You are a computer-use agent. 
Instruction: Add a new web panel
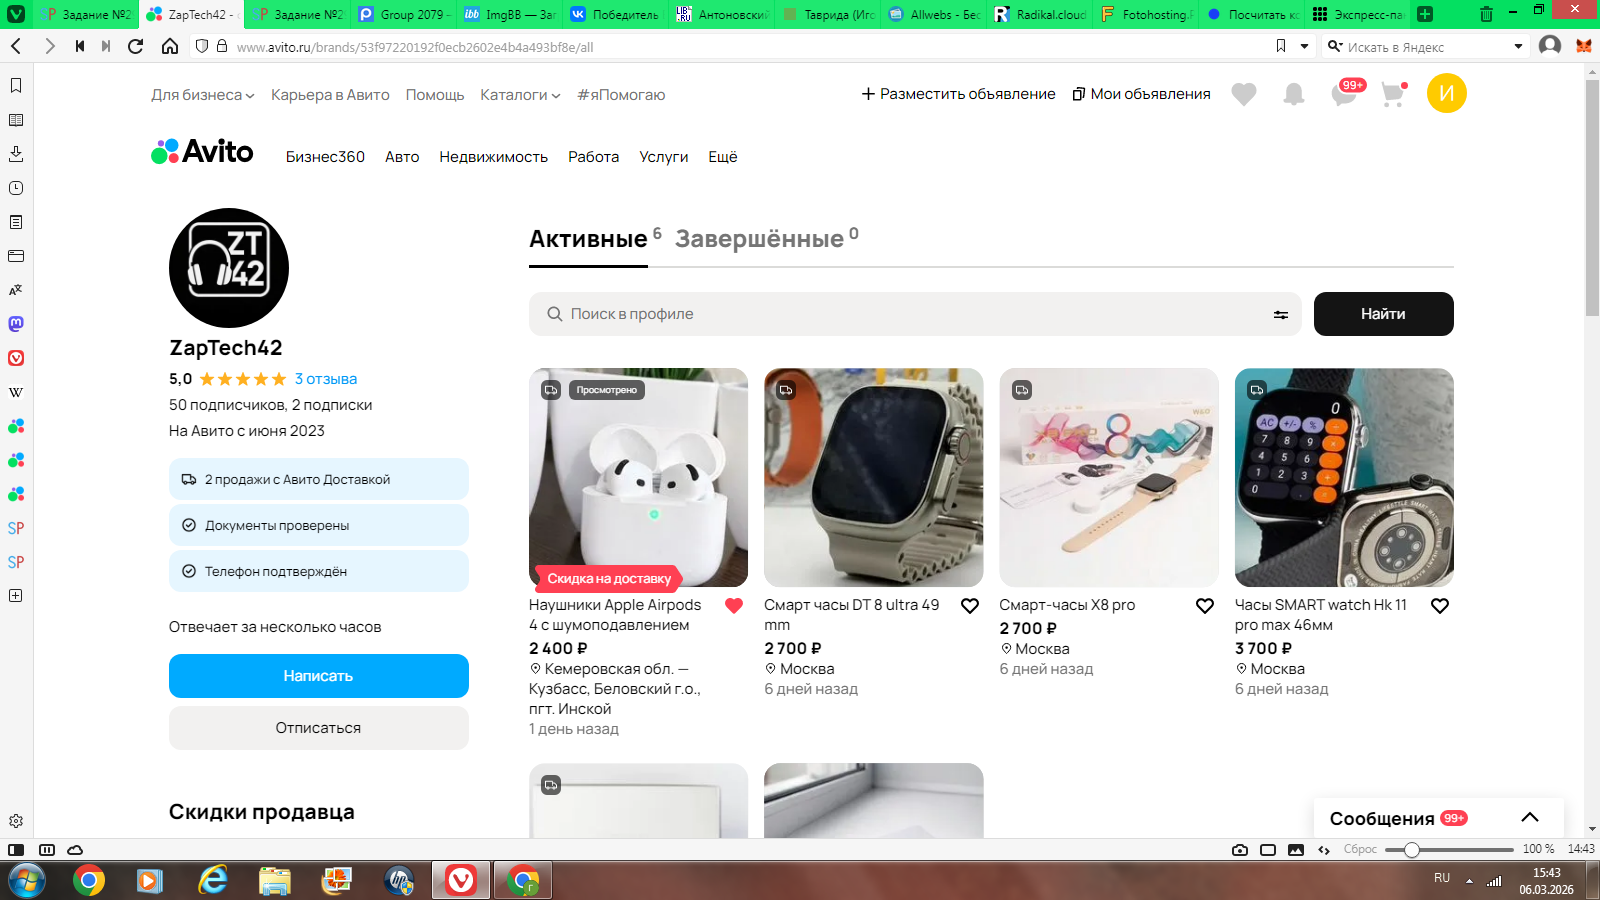16,596
